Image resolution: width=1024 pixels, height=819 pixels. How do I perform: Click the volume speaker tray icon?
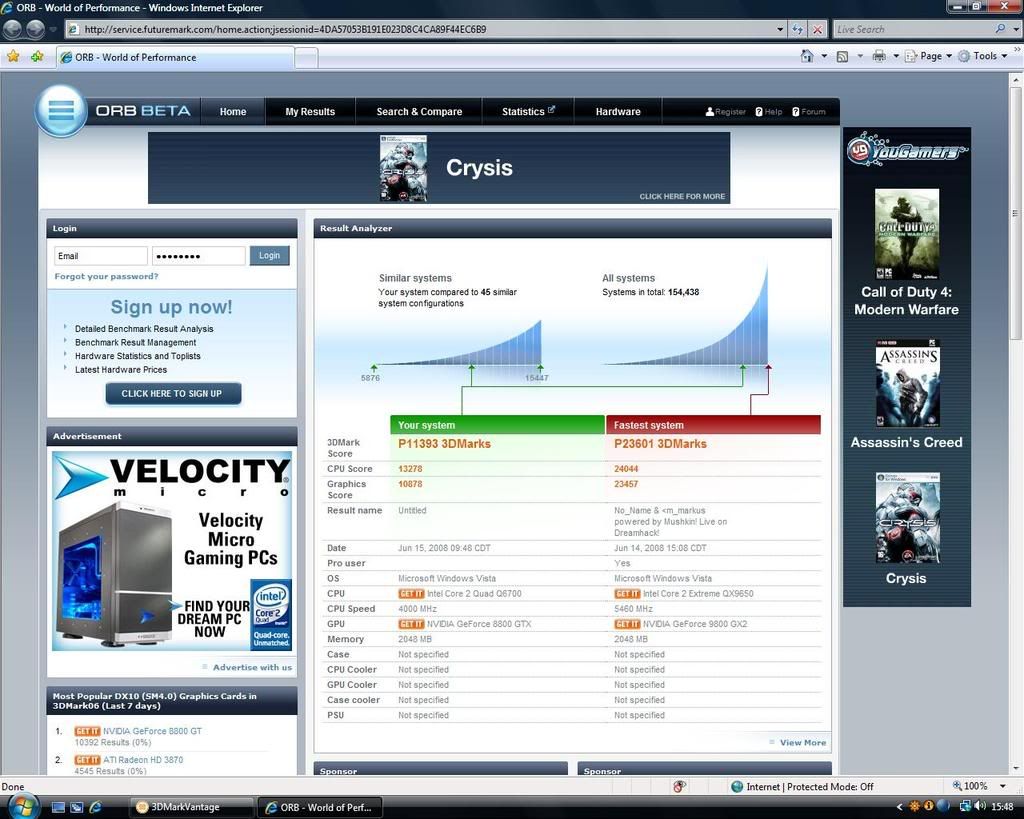(980, 807)
